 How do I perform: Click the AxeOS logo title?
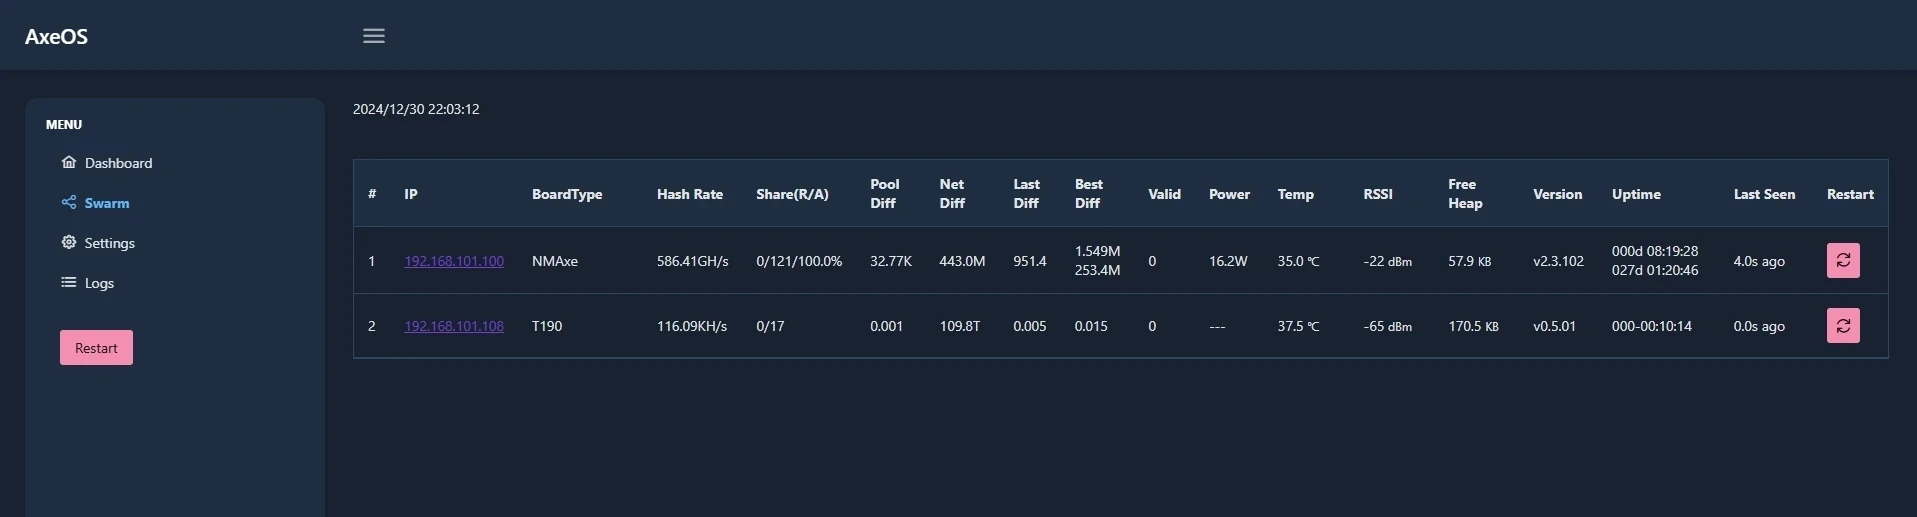pos(56,36)
